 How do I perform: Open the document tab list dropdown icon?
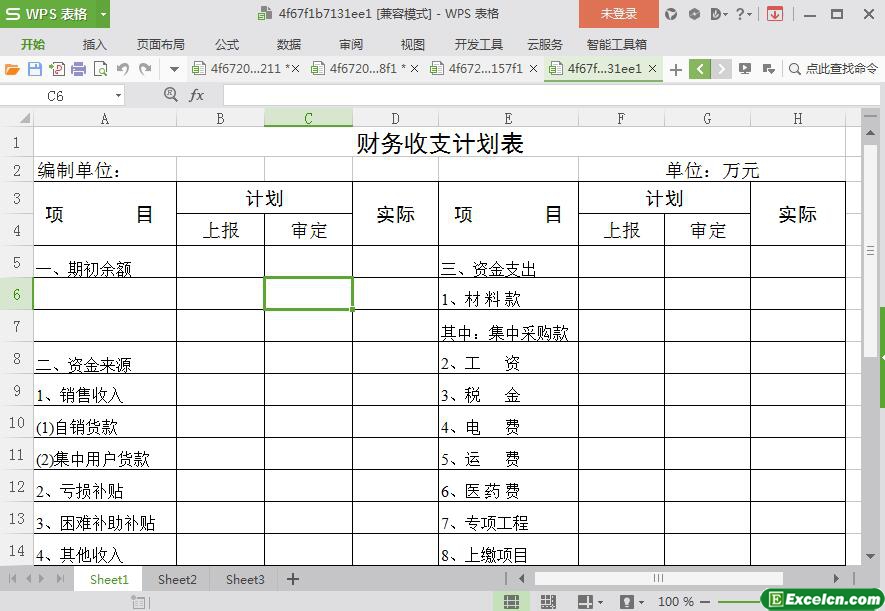click(768, 69)
